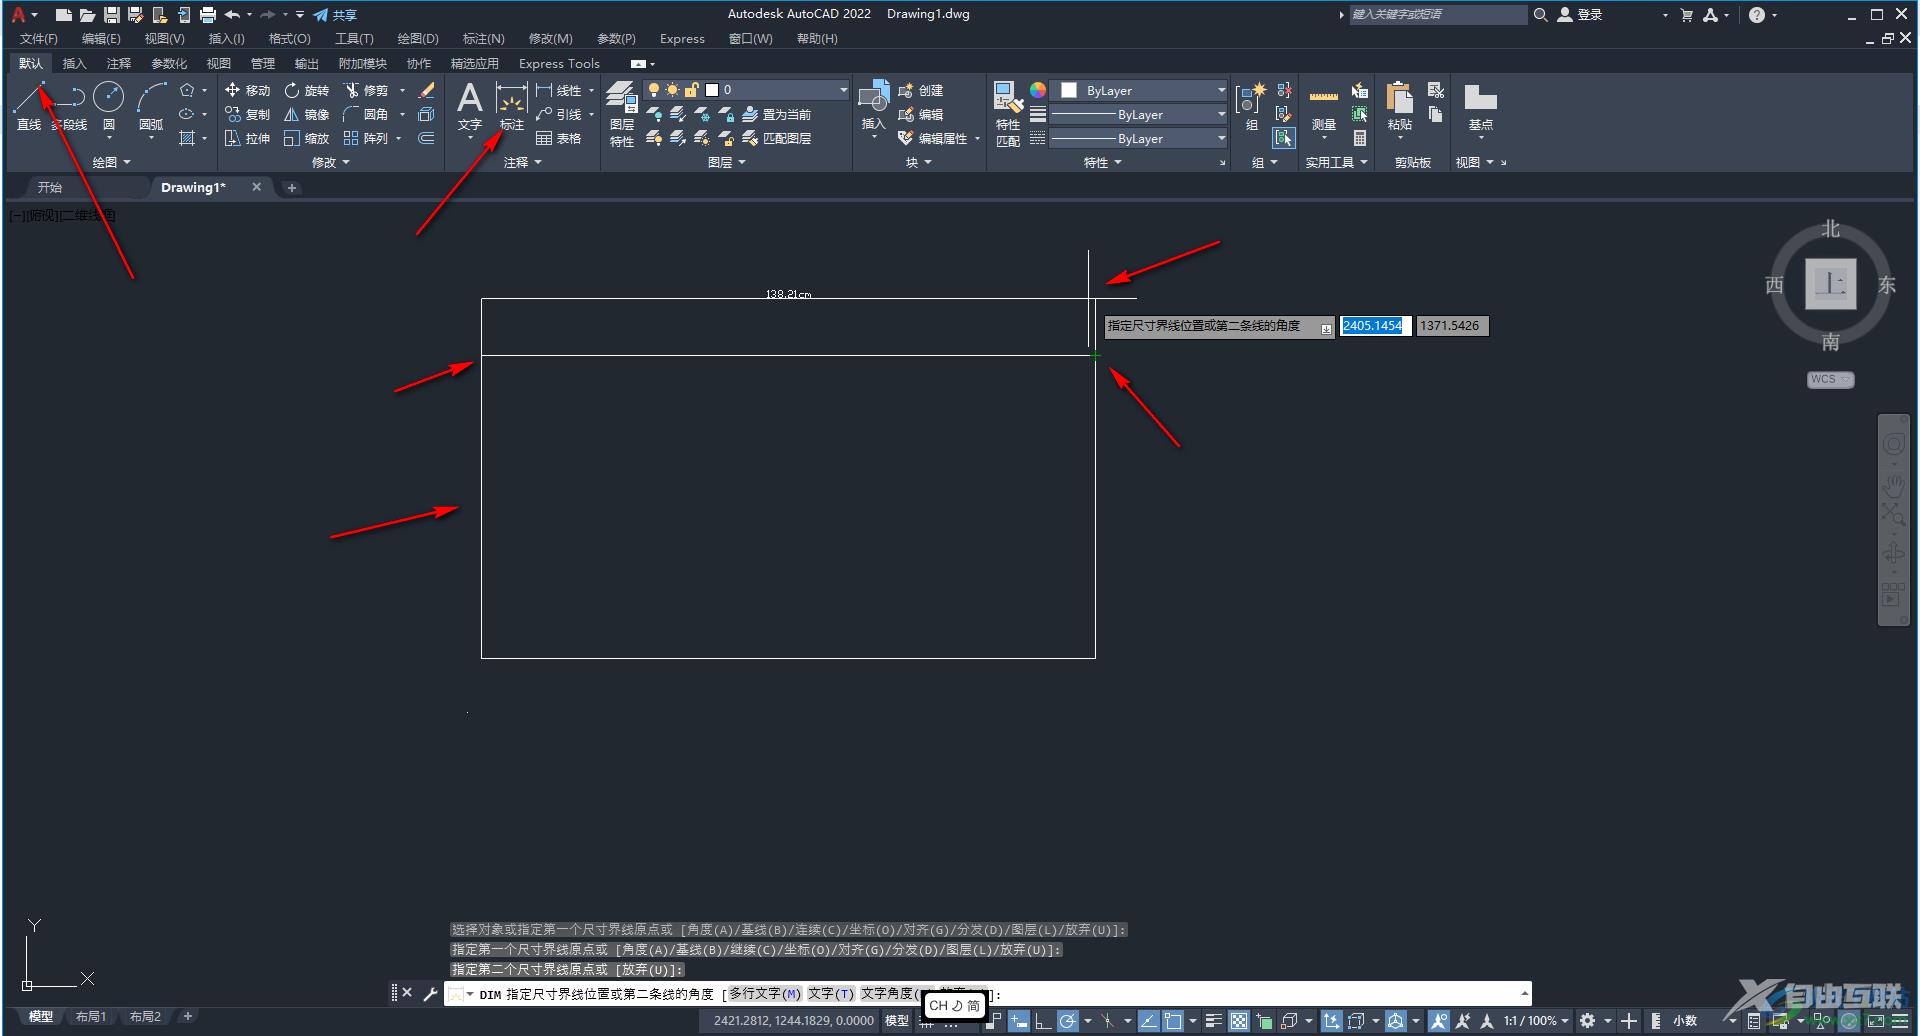Click the 标注 dimension tool

511,107
